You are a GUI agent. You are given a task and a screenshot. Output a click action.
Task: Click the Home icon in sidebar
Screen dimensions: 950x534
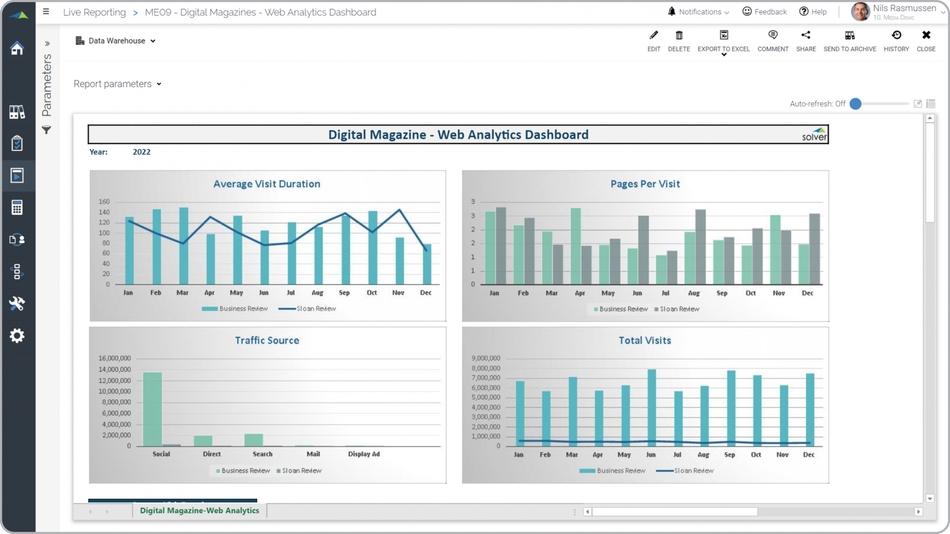[17, 48]
